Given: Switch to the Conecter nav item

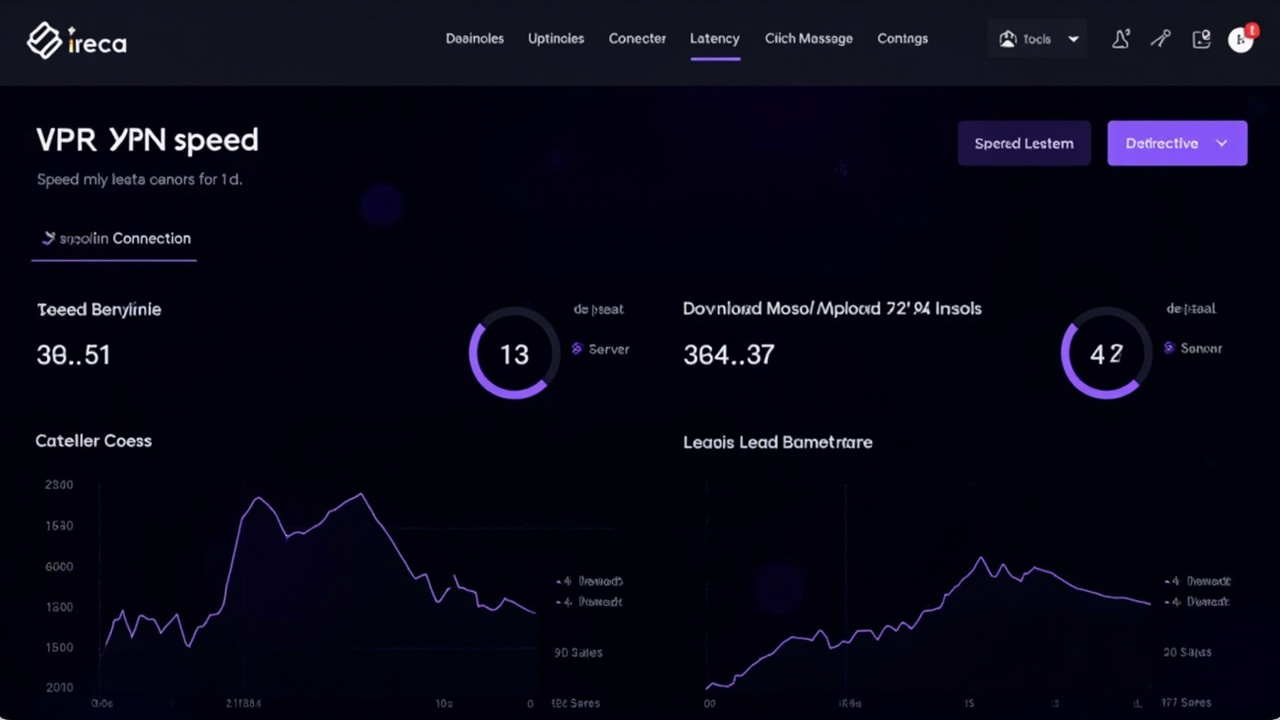Looking at the screenshot, I should click(x=637, y=39).
